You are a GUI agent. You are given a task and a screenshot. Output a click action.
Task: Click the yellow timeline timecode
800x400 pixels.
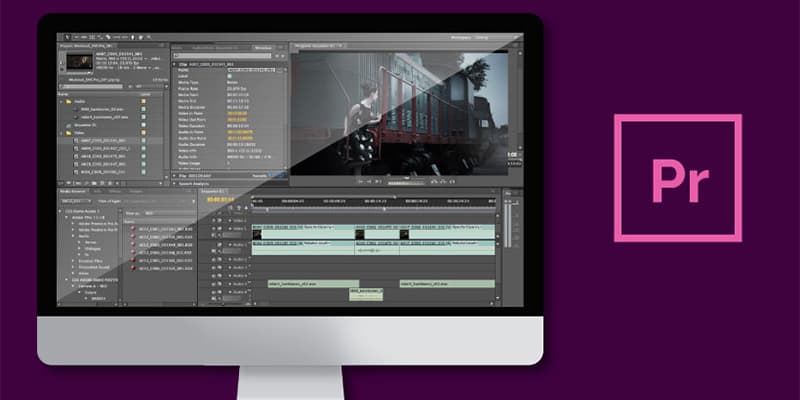tap(220, 199)
